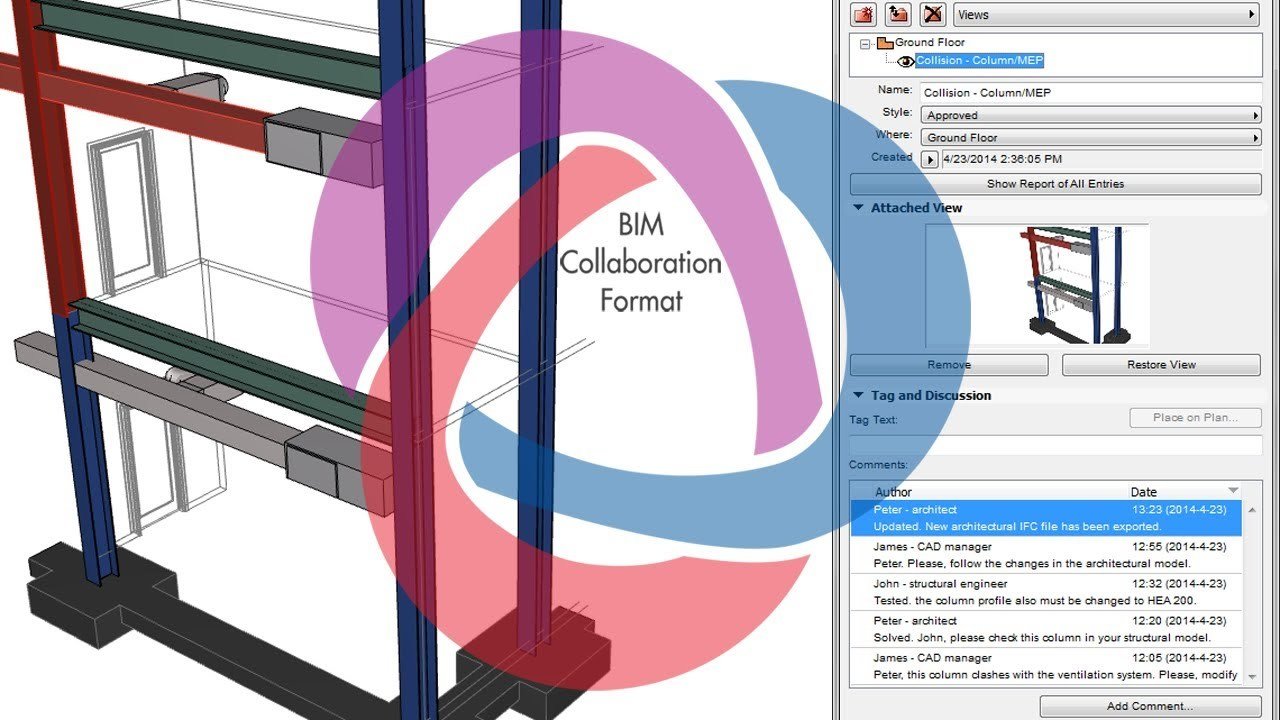Click the Created date value 4/23/2014
Image resolution: width=1280 pixels, height=720 pixels.
1002,159
